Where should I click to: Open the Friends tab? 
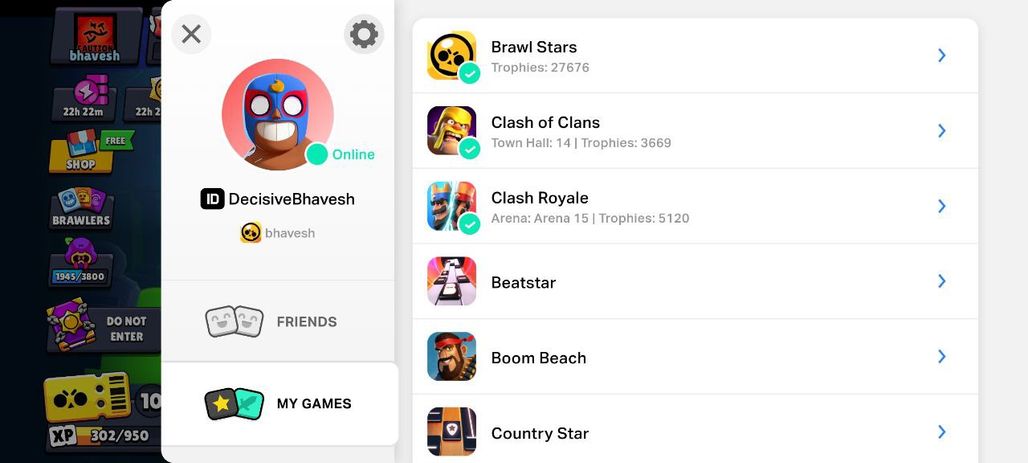[x=278, y=321]
